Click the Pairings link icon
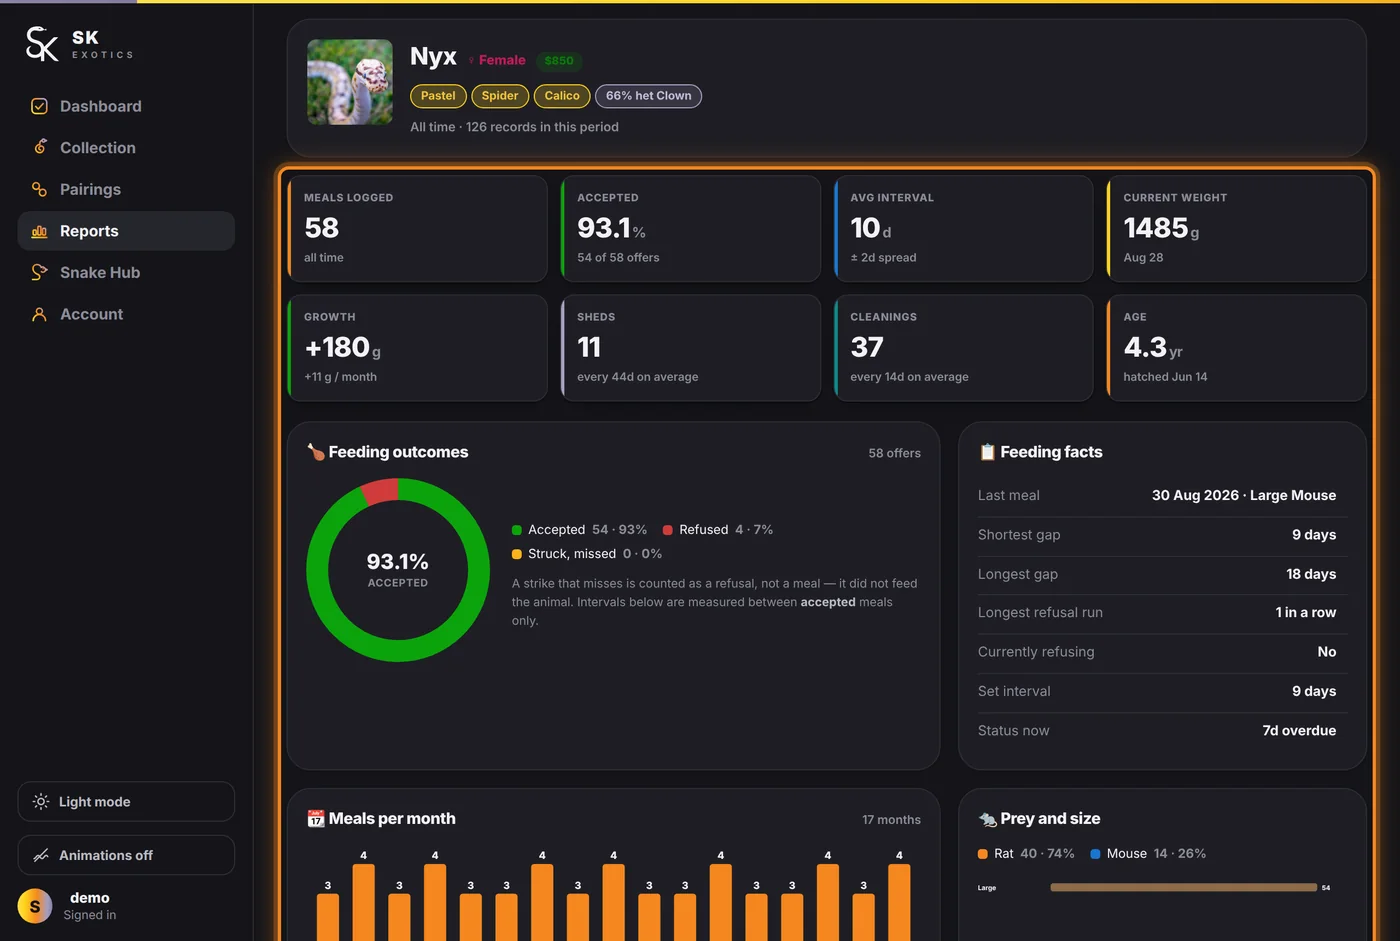The image size is (1400, 941). pos(40,189)
